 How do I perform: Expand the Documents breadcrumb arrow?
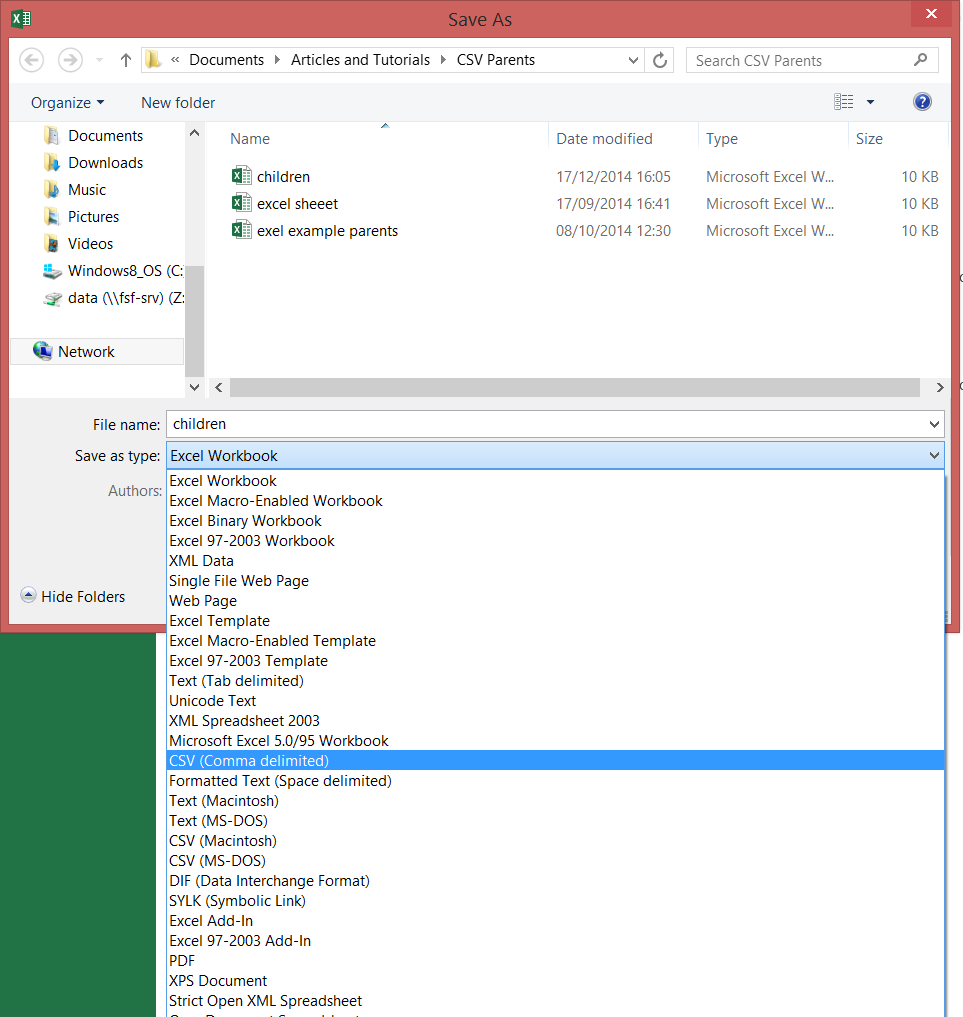[x=278, y=60]
